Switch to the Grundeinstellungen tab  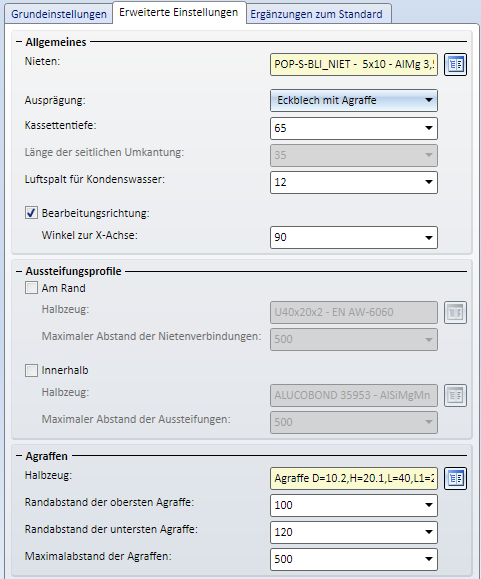point(59,14)
